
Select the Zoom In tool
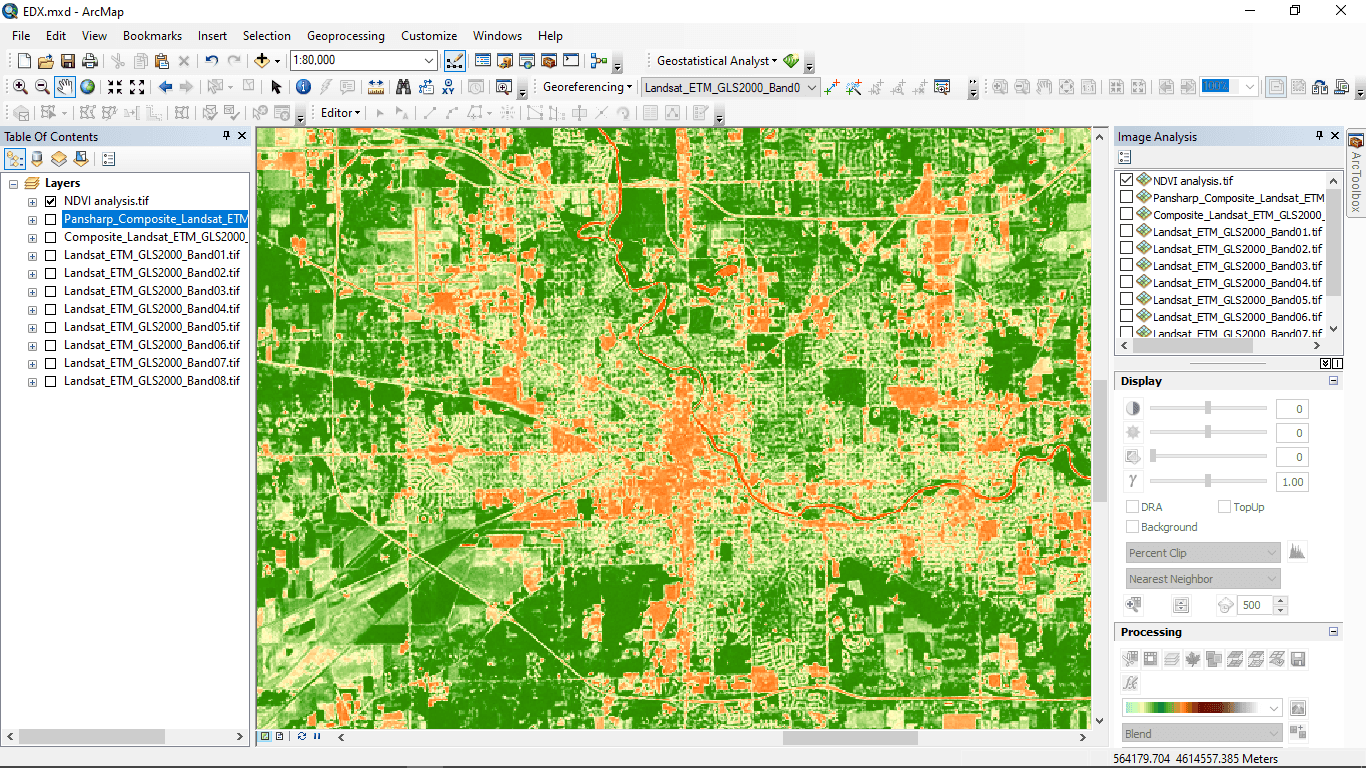click(x=20, y=87)
